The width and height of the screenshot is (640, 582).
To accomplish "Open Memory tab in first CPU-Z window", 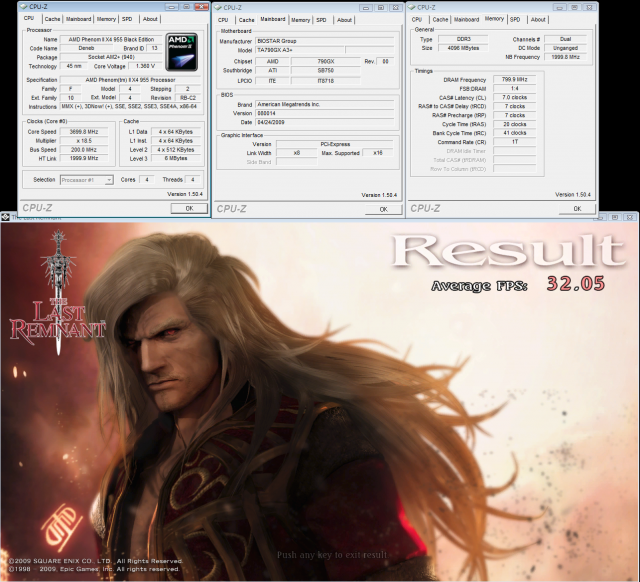I will click(106, 19).
